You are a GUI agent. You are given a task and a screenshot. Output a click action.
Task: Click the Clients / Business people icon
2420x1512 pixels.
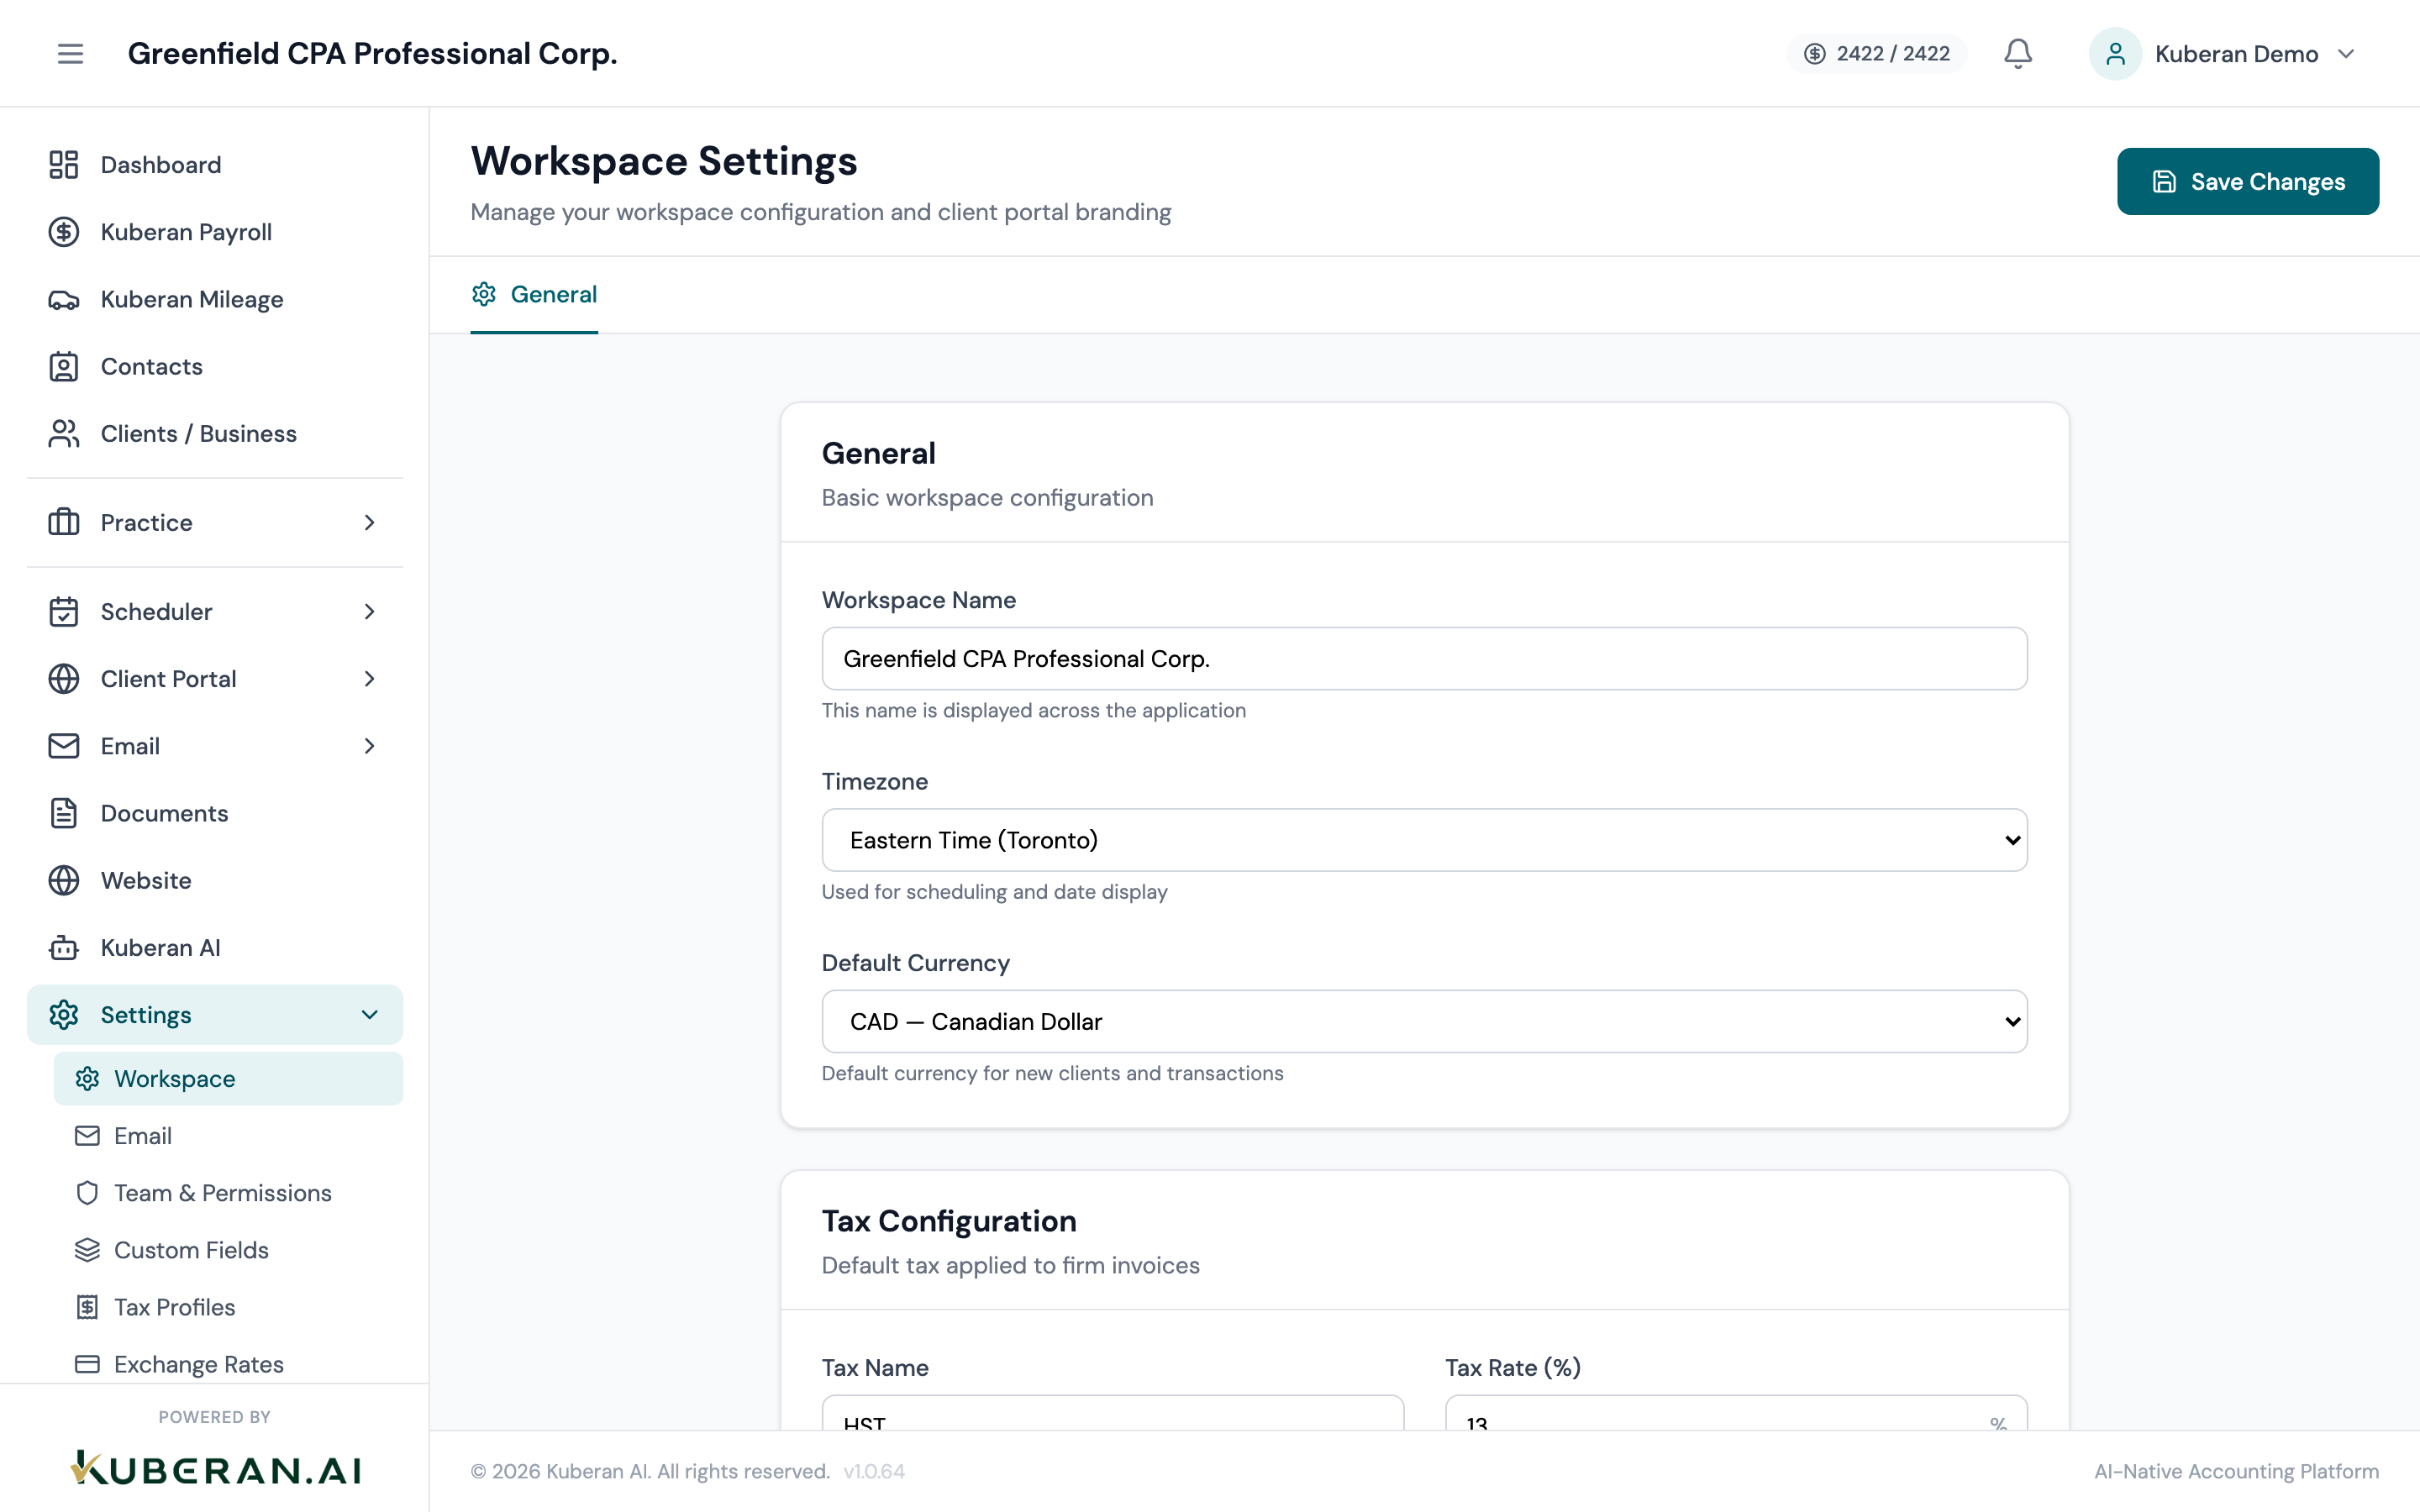pos(64,433)
